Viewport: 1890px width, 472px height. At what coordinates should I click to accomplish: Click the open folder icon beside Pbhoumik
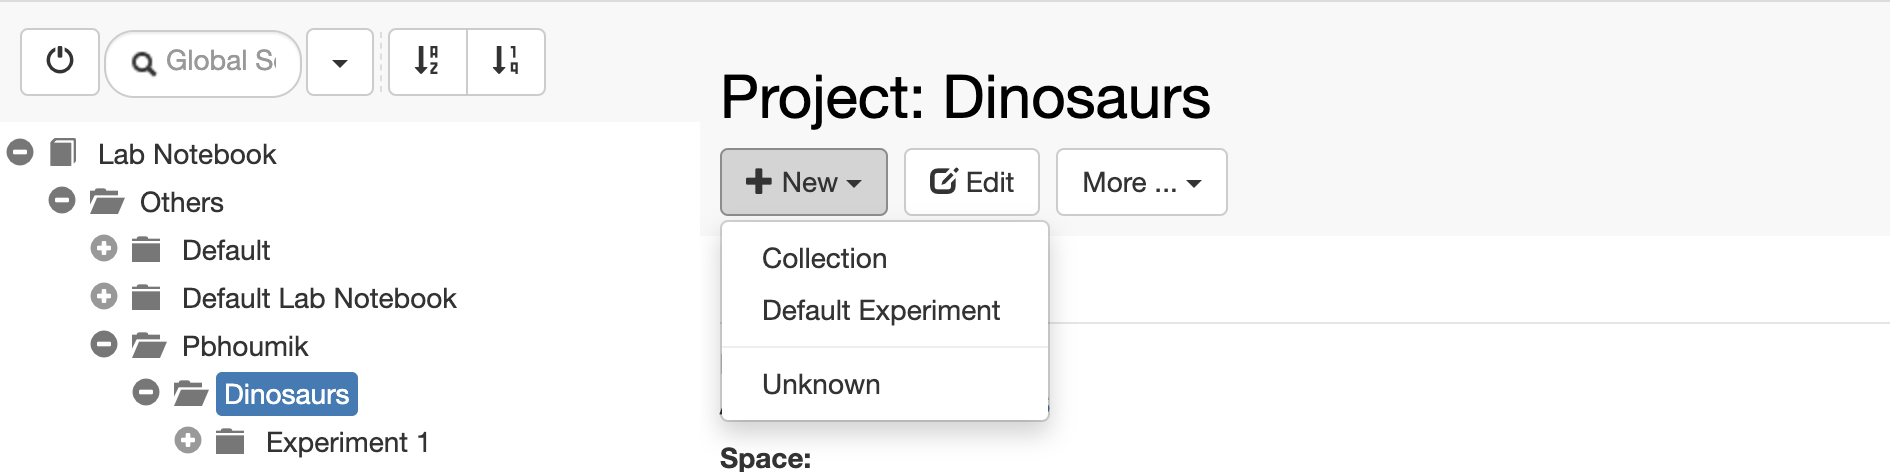pos(148,346)
